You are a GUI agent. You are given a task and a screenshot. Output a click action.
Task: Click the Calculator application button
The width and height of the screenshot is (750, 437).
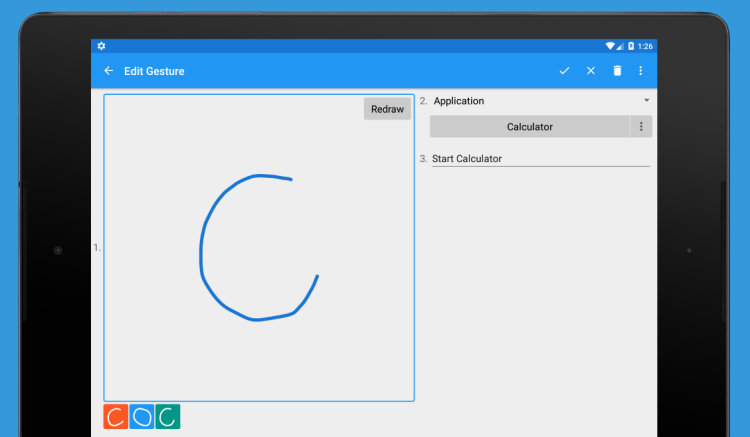[529, 127]
